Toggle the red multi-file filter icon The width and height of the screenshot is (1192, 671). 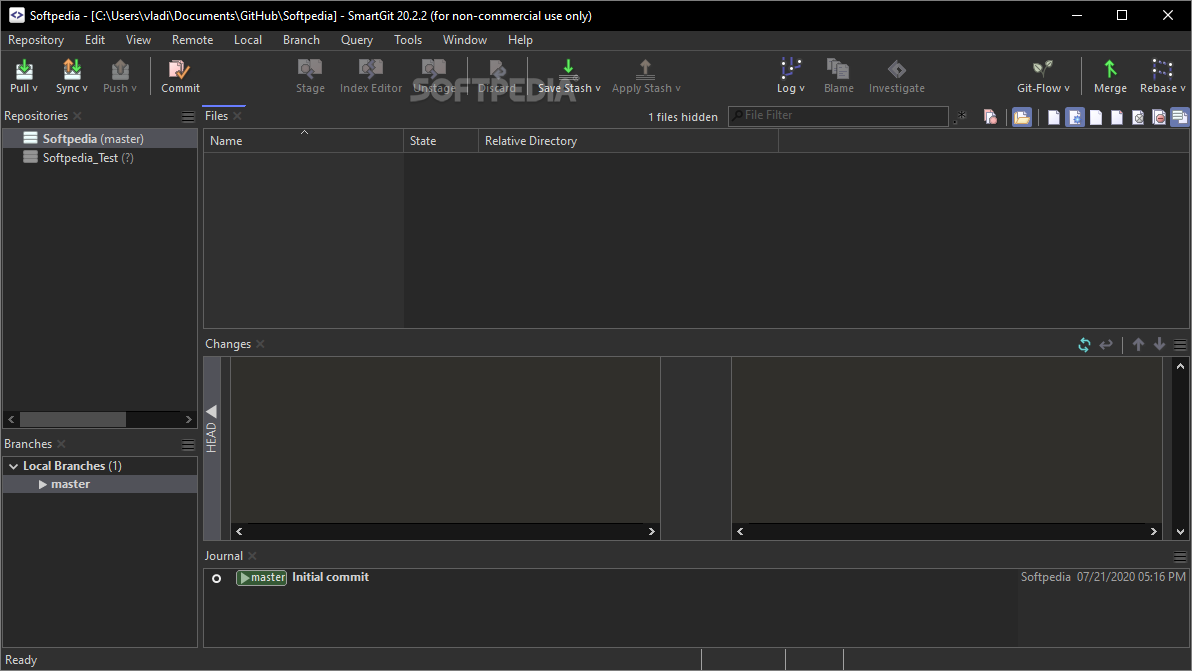click(990, 117)
